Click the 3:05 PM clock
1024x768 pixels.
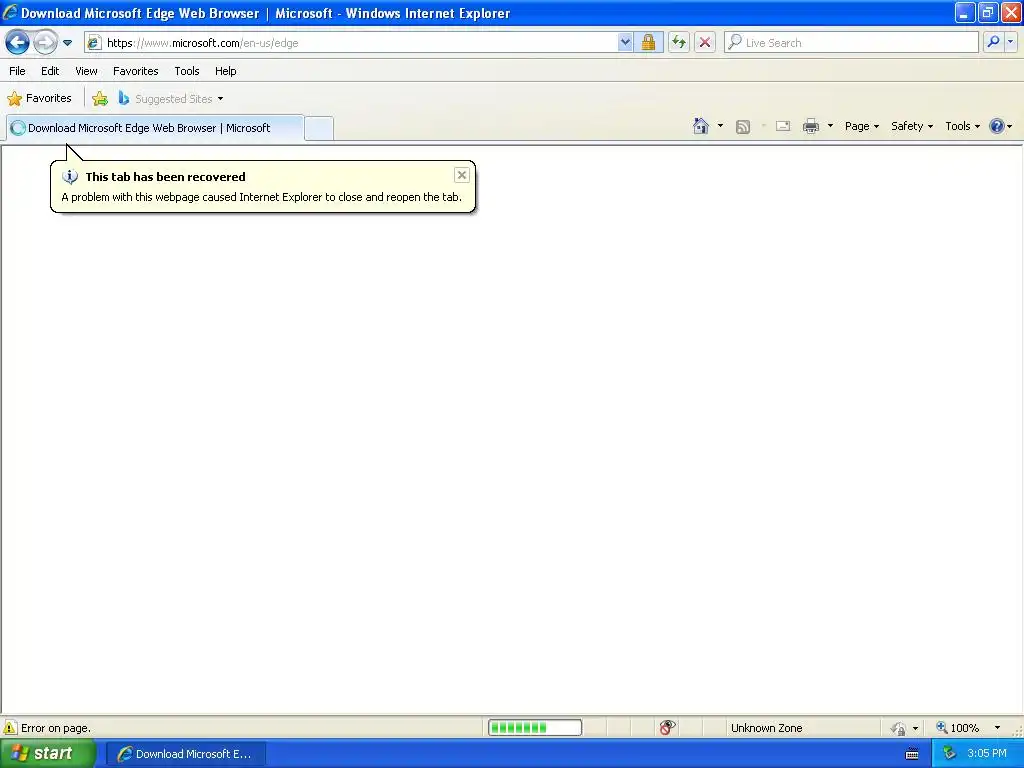tap(987, 754)
